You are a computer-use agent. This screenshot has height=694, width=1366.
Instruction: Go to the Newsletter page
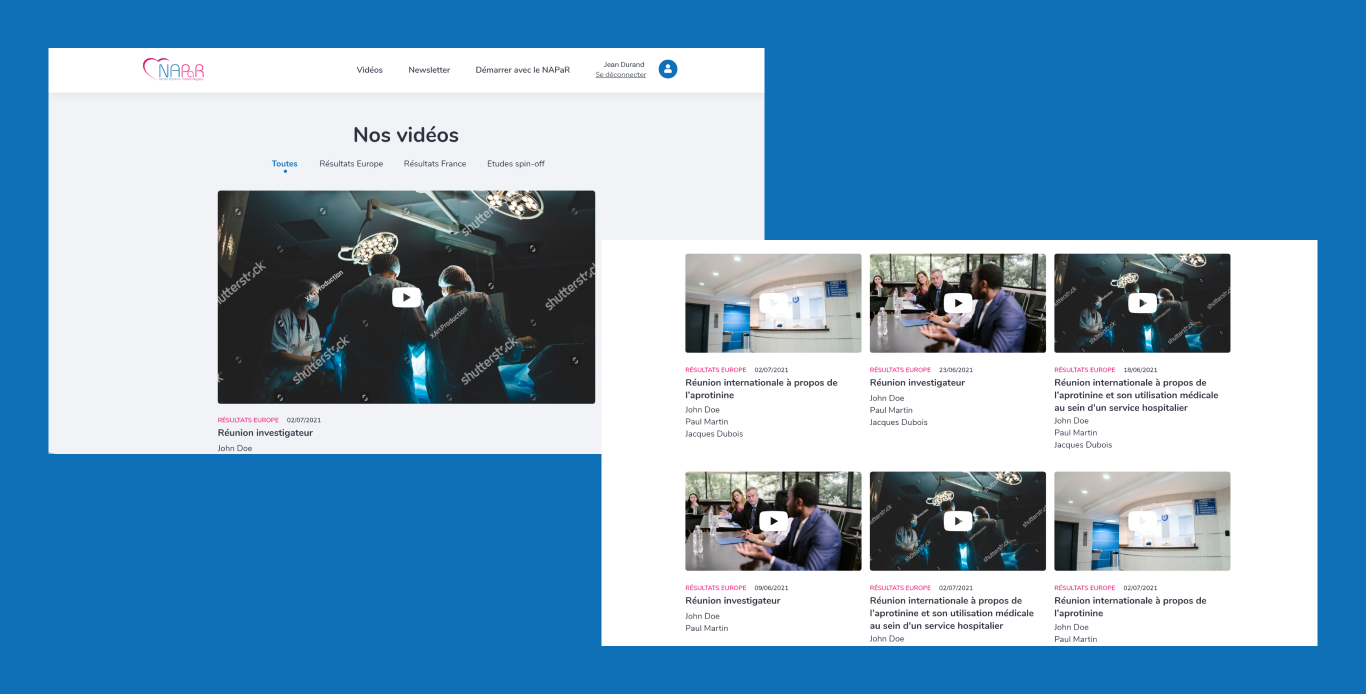[429, 70]
